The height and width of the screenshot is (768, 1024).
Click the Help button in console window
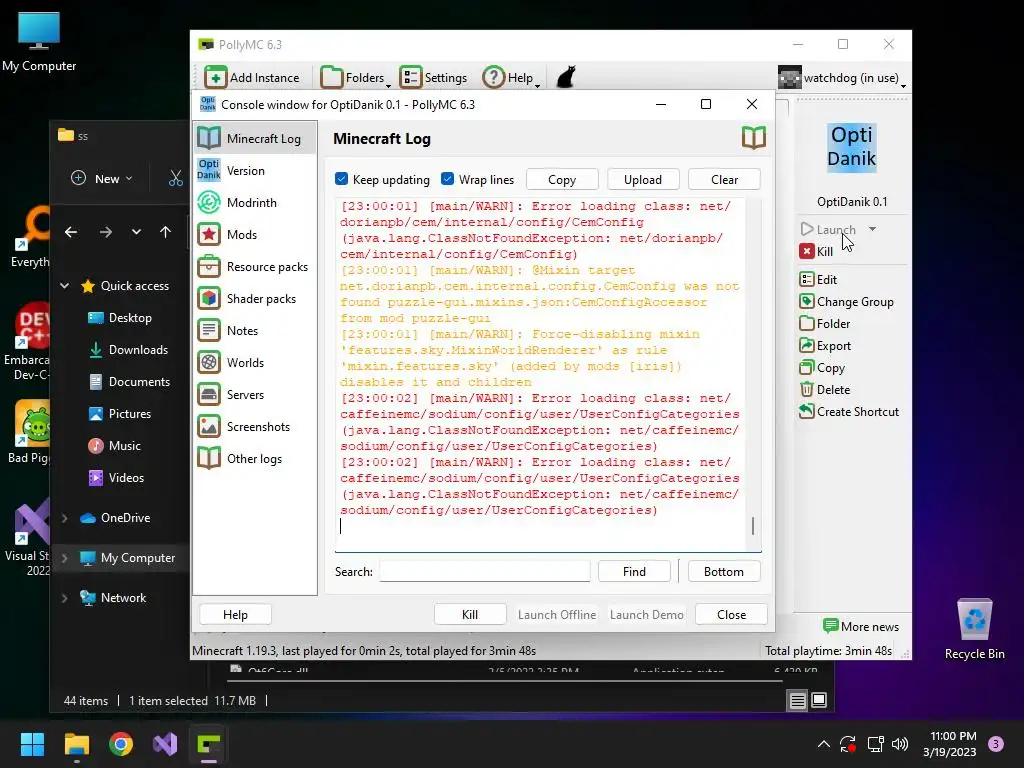coord(235,615)
